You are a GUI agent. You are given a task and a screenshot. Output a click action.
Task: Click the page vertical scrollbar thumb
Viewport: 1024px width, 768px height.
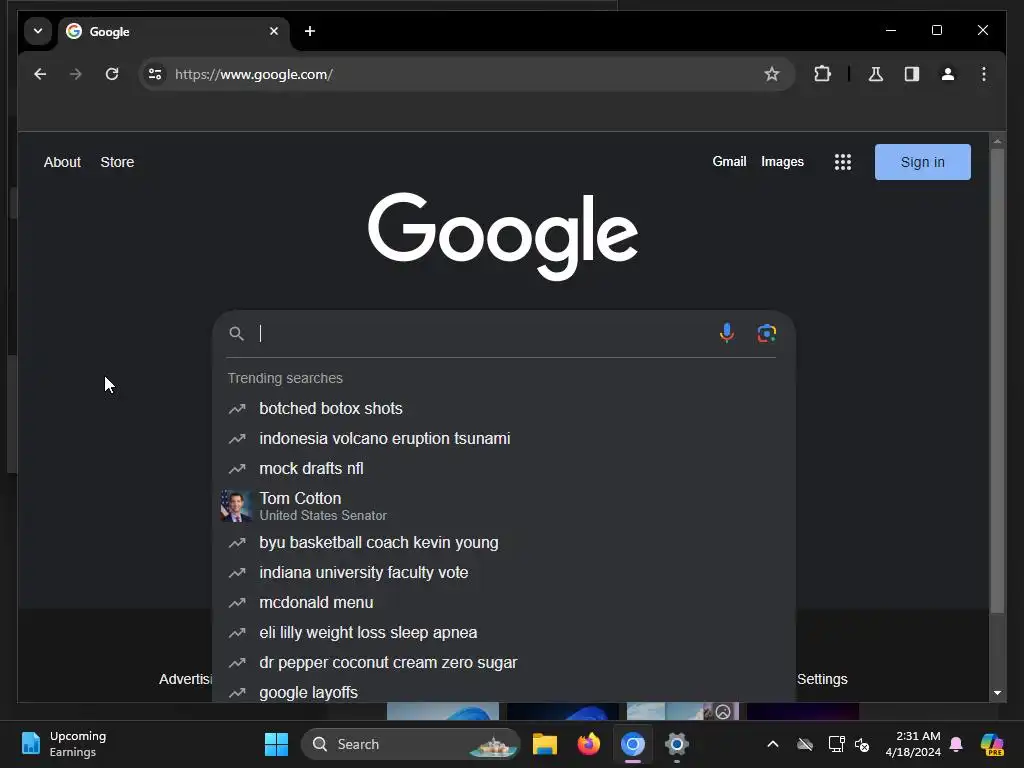(997, 381)
